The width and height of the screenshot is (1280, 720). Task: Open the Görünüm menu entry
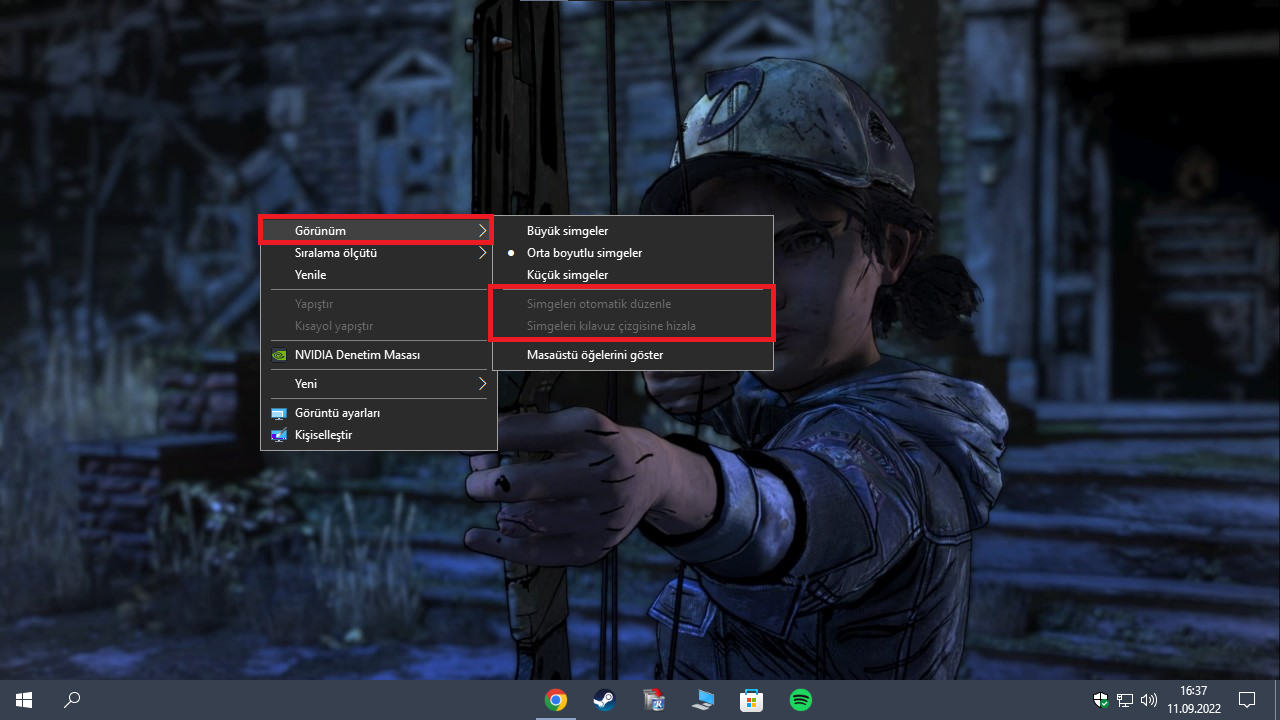point(379,231)
